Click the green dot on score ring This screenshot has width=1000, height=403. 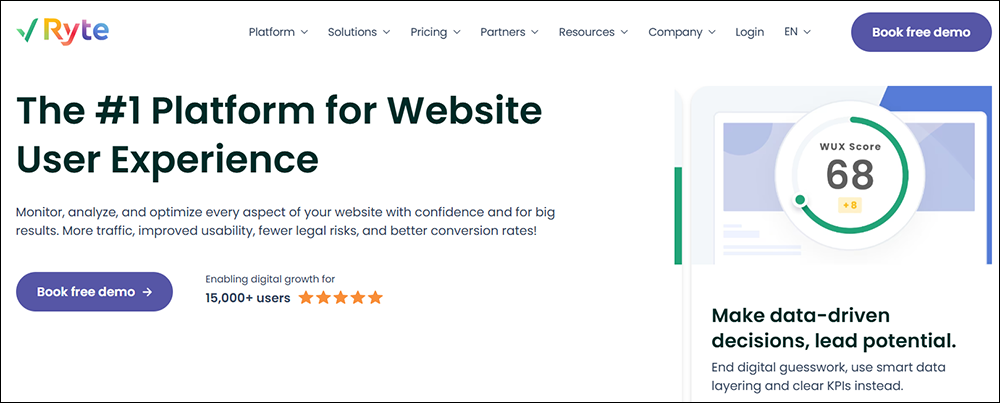(800, 200)
